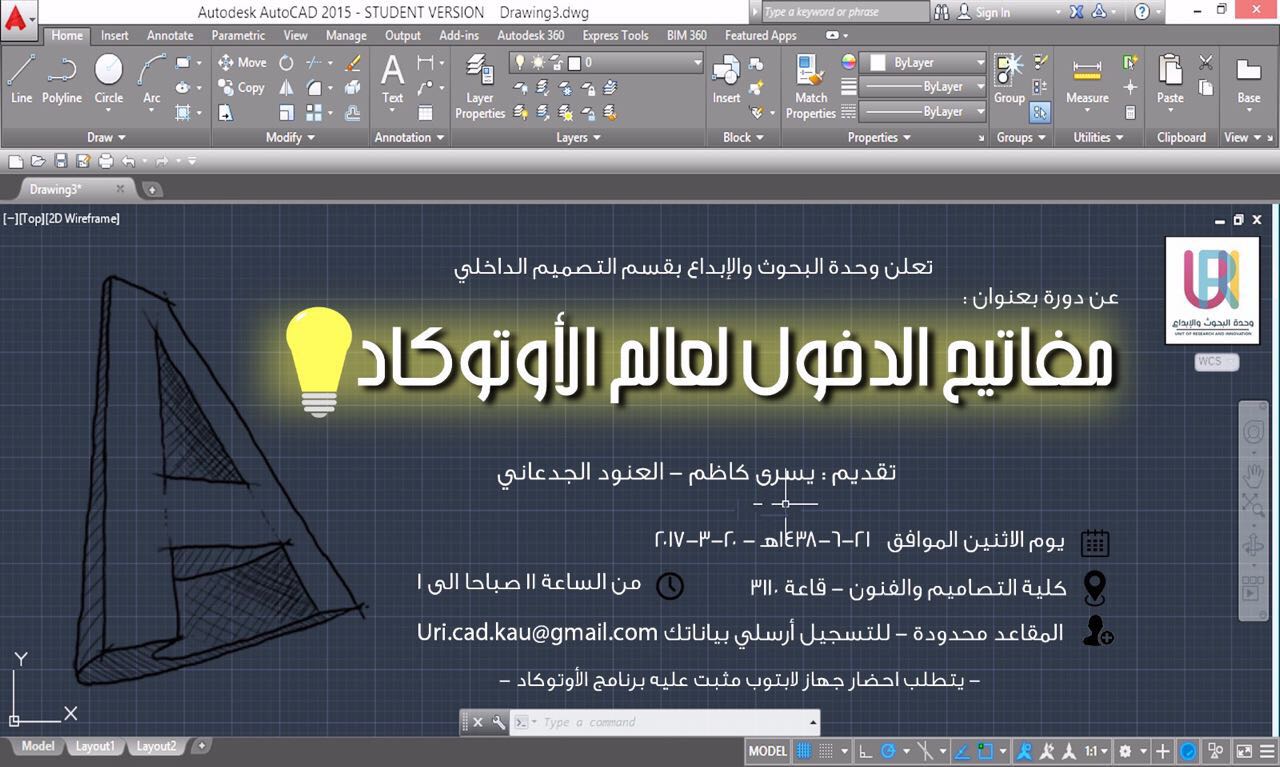Expand the Properties panel dropdown

pos(879,137)
